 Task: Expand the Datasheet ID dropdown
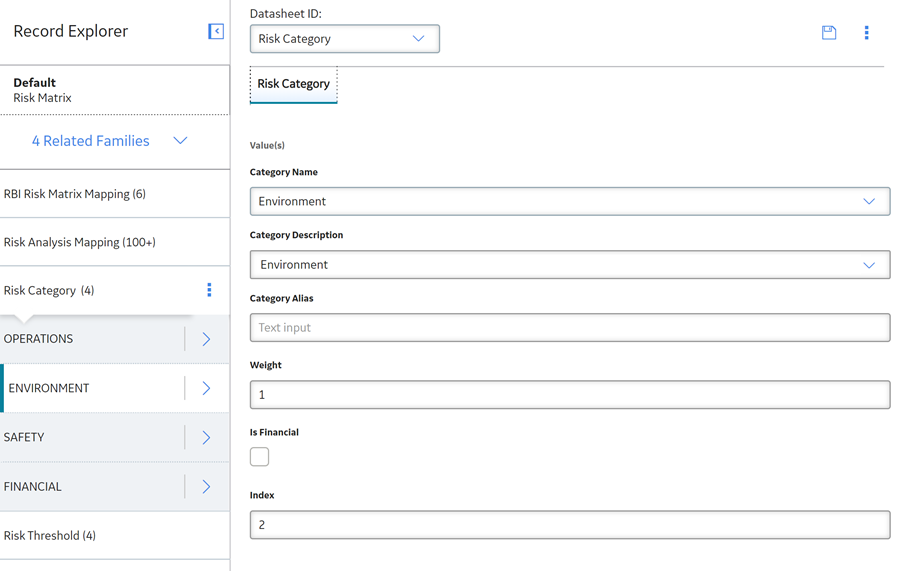click(345, 39)
